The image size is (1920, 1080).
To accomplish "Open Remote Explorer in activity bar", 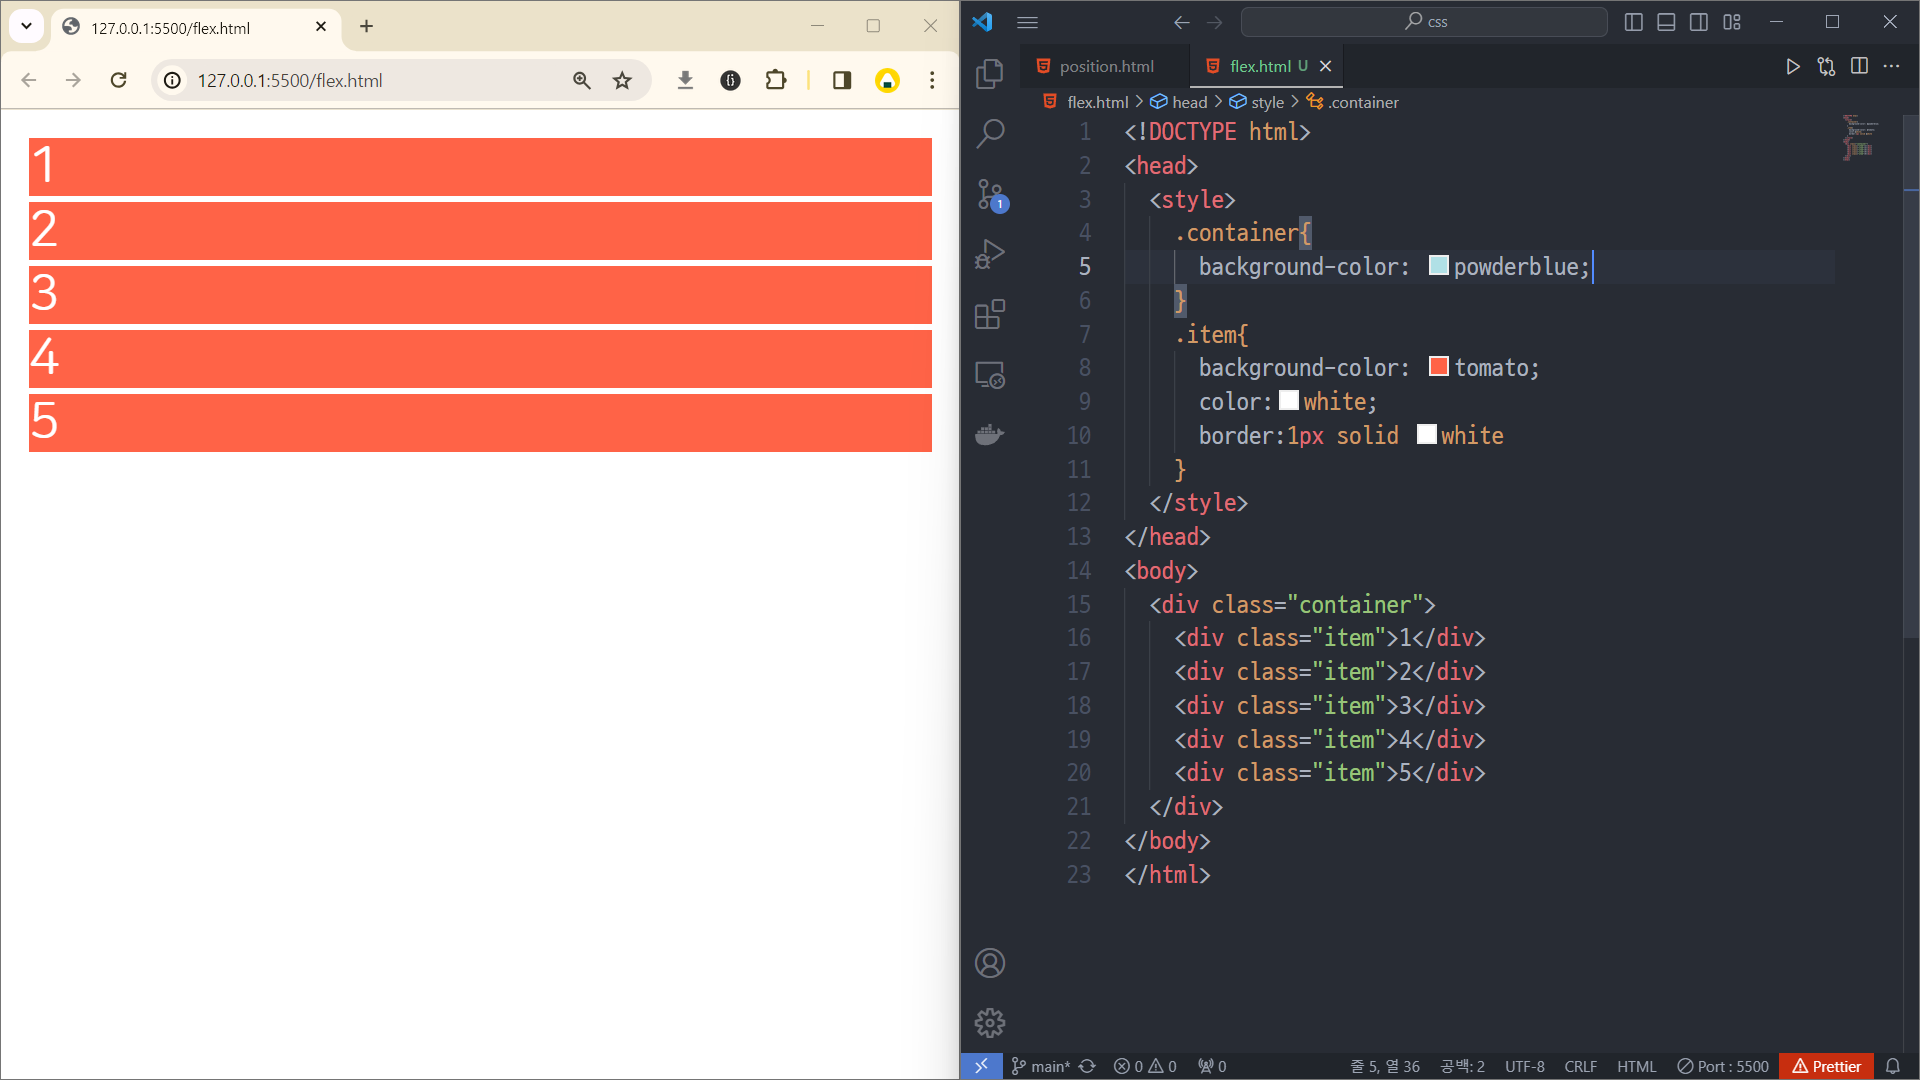I will (989, 375).
